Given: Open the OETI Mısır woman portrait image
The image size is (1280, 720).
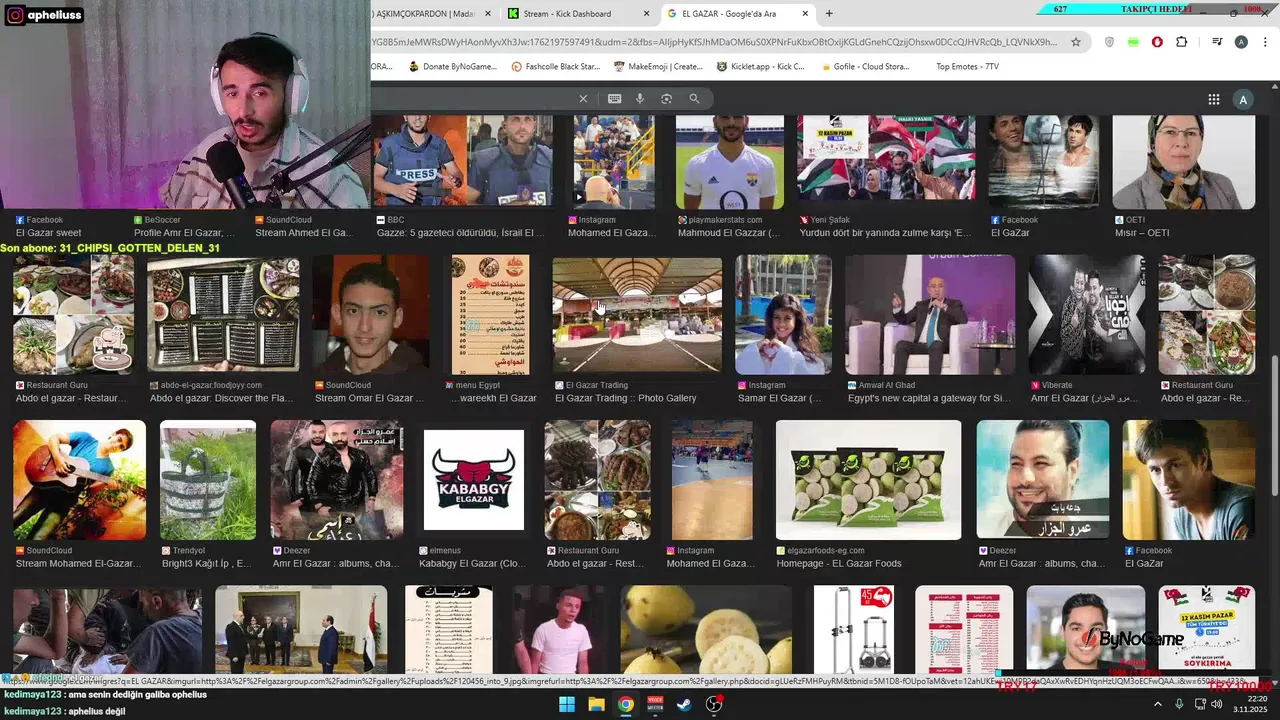Looking at the screenshot, I should coord(1183,162).
